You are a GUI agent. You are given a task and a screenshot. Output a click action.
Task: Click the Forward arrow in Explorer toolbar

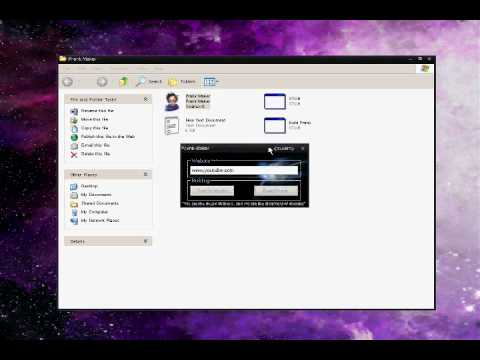coord(102,82)
